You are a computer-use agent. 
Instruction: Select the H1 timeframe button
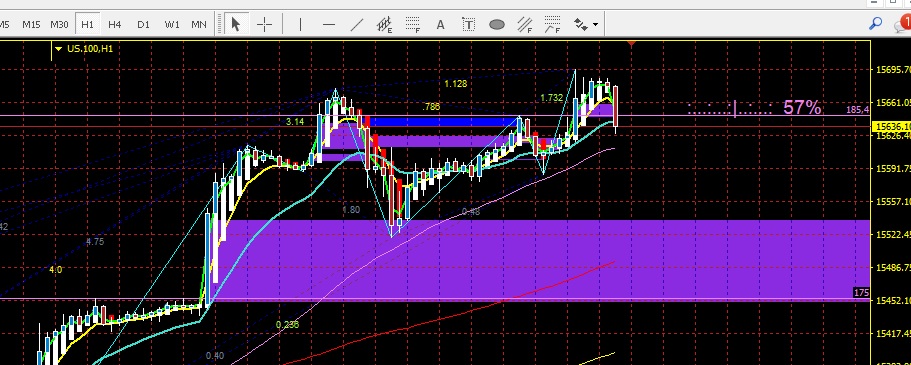click(87, 24)
